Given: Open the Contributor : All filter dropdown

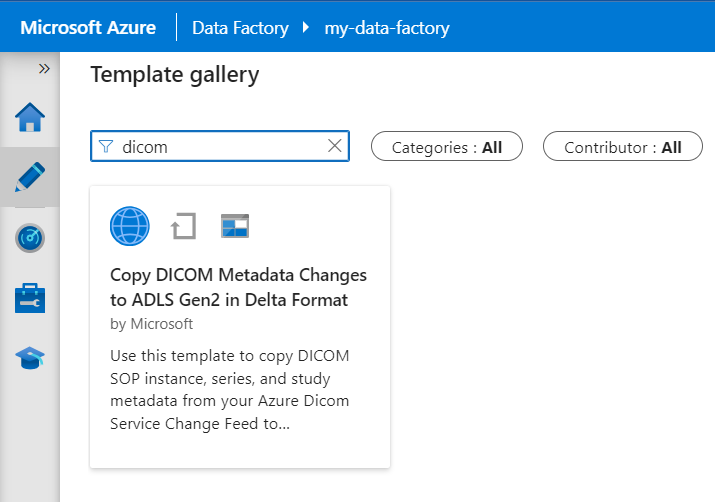Looking at the screenshot, I should pos(622,147).
